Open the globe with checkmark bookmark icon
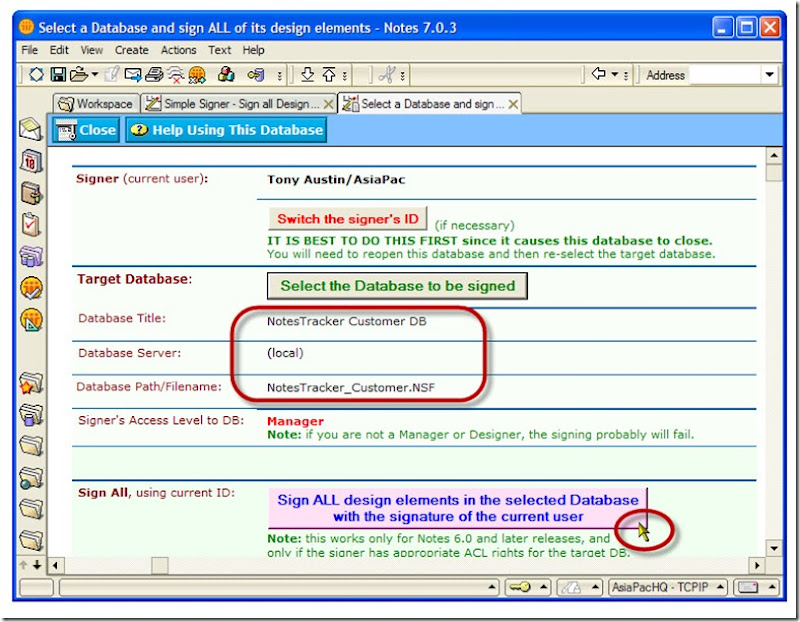The height and width of the screenshot is (622, 800). pos(31,288)
